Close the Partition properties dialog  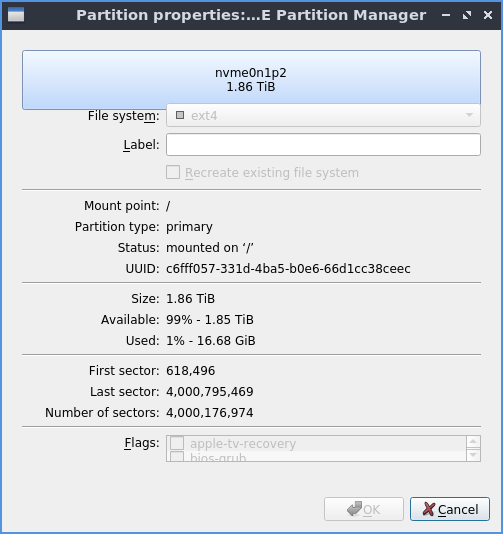click(x=488, y=15)
